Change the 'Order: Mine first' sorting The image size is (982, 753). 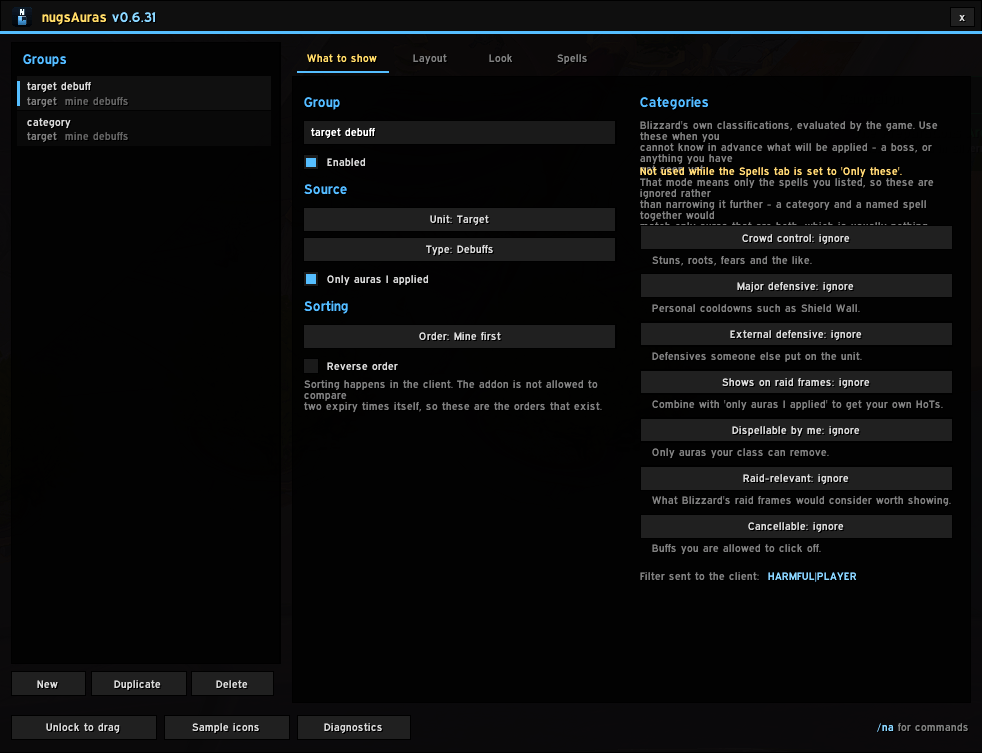coord(459,336)
